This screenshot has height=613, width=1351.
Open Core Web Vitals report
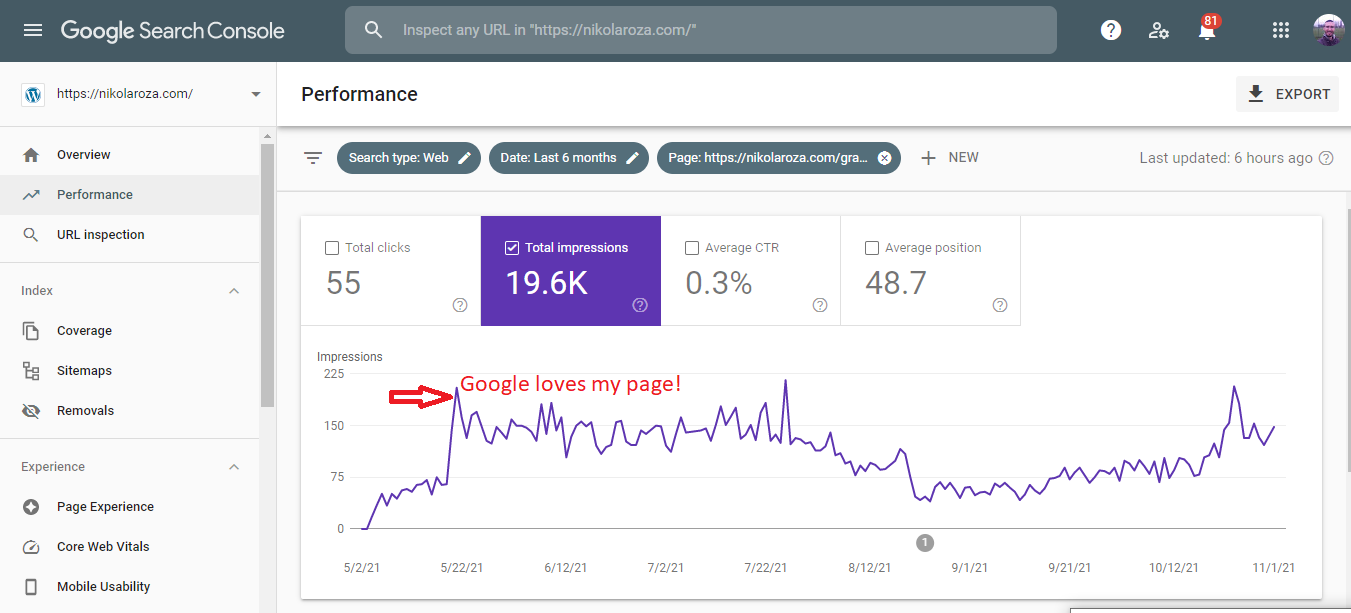pyautogui.click(x=130, y=547)
